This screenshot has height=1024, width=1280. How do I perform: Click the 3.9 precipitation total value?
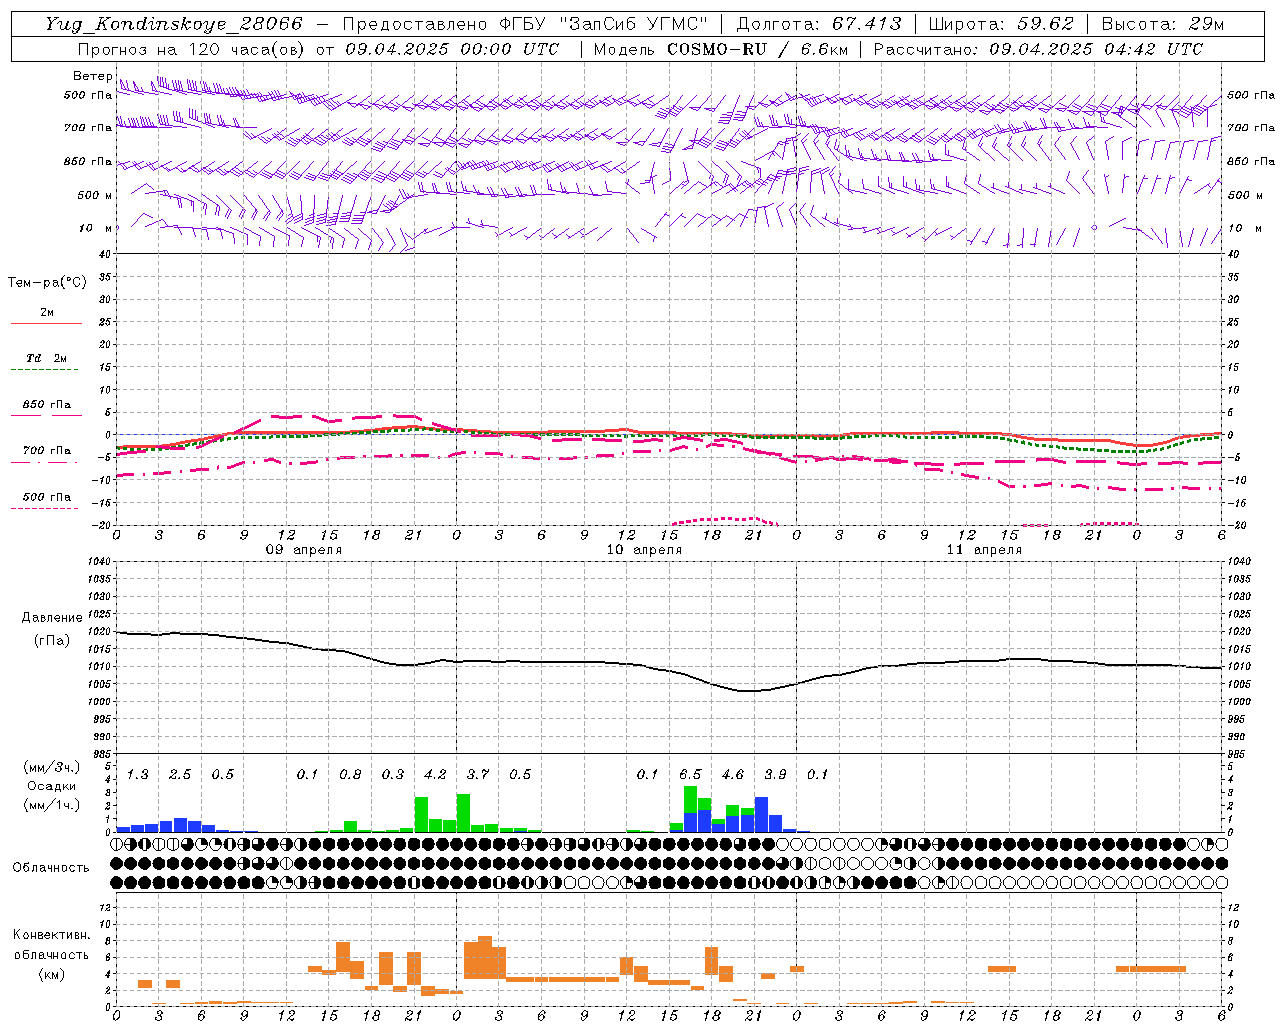click(x=775, y=774)
